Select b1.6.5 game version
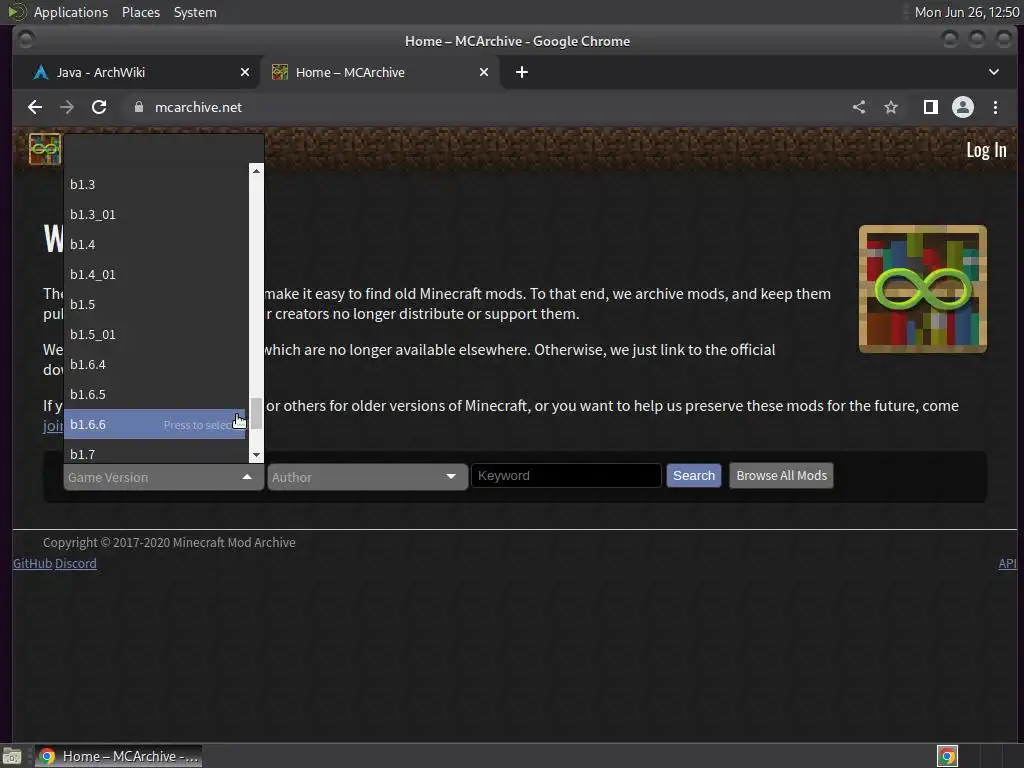The height and width of the screenshot is (768, 1024). pos(155,394)
